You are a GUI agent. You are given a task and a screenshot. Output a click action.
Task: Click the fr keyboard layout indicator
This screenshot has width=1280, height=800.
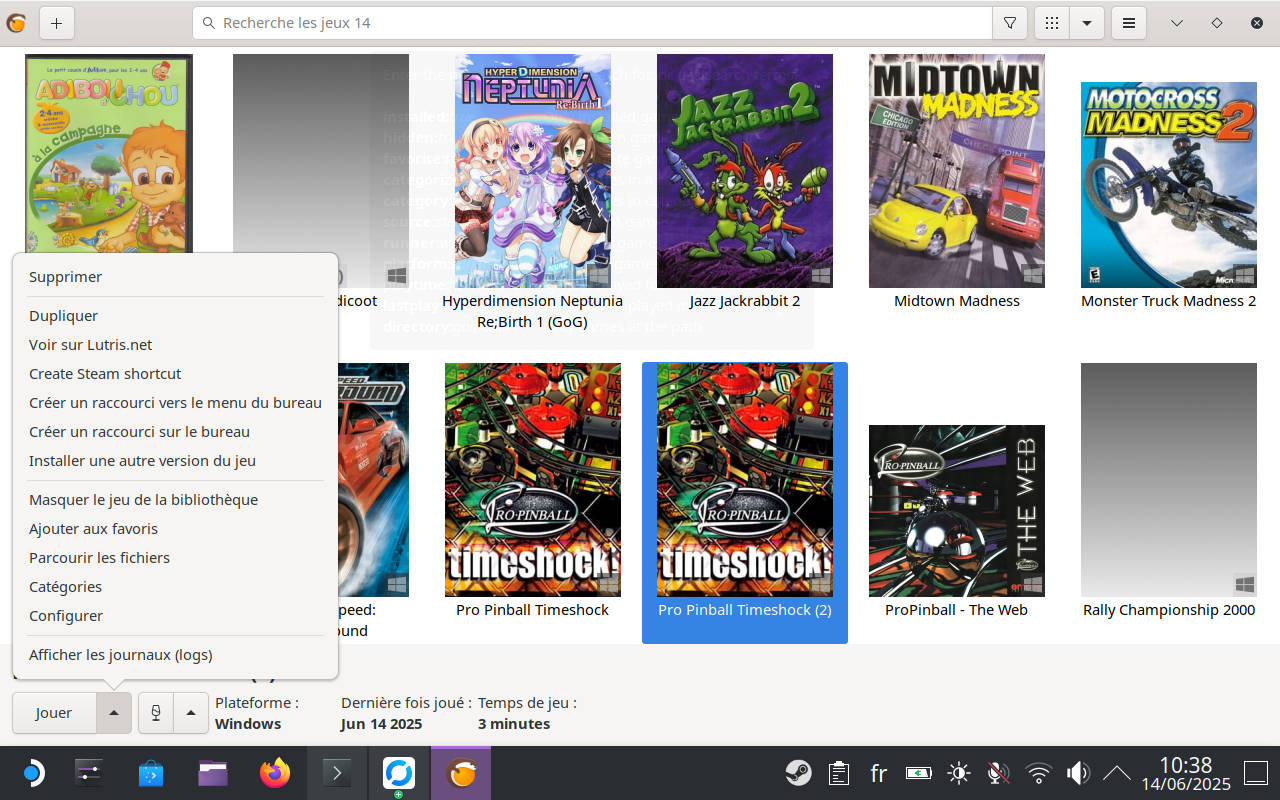pos(879,773)
